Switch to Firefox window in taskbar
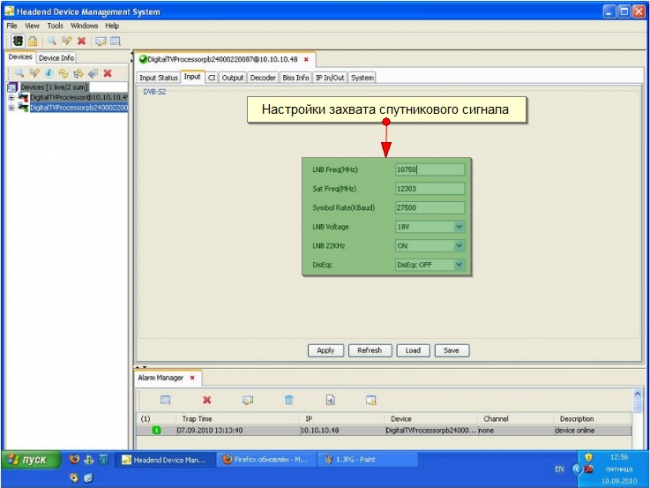650x488 pixels. 267,459
